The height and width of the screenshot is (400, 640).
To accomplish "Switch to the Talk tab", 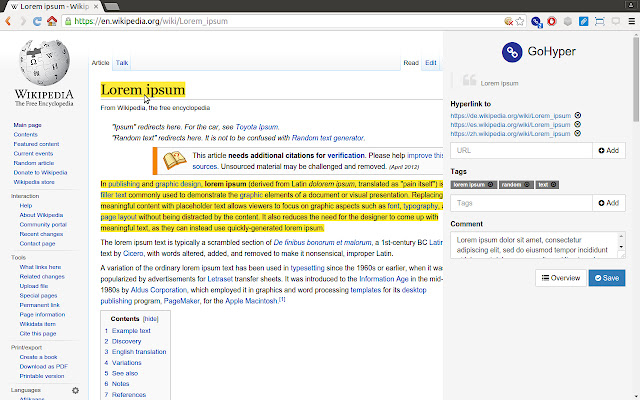I will coord(122,63).
